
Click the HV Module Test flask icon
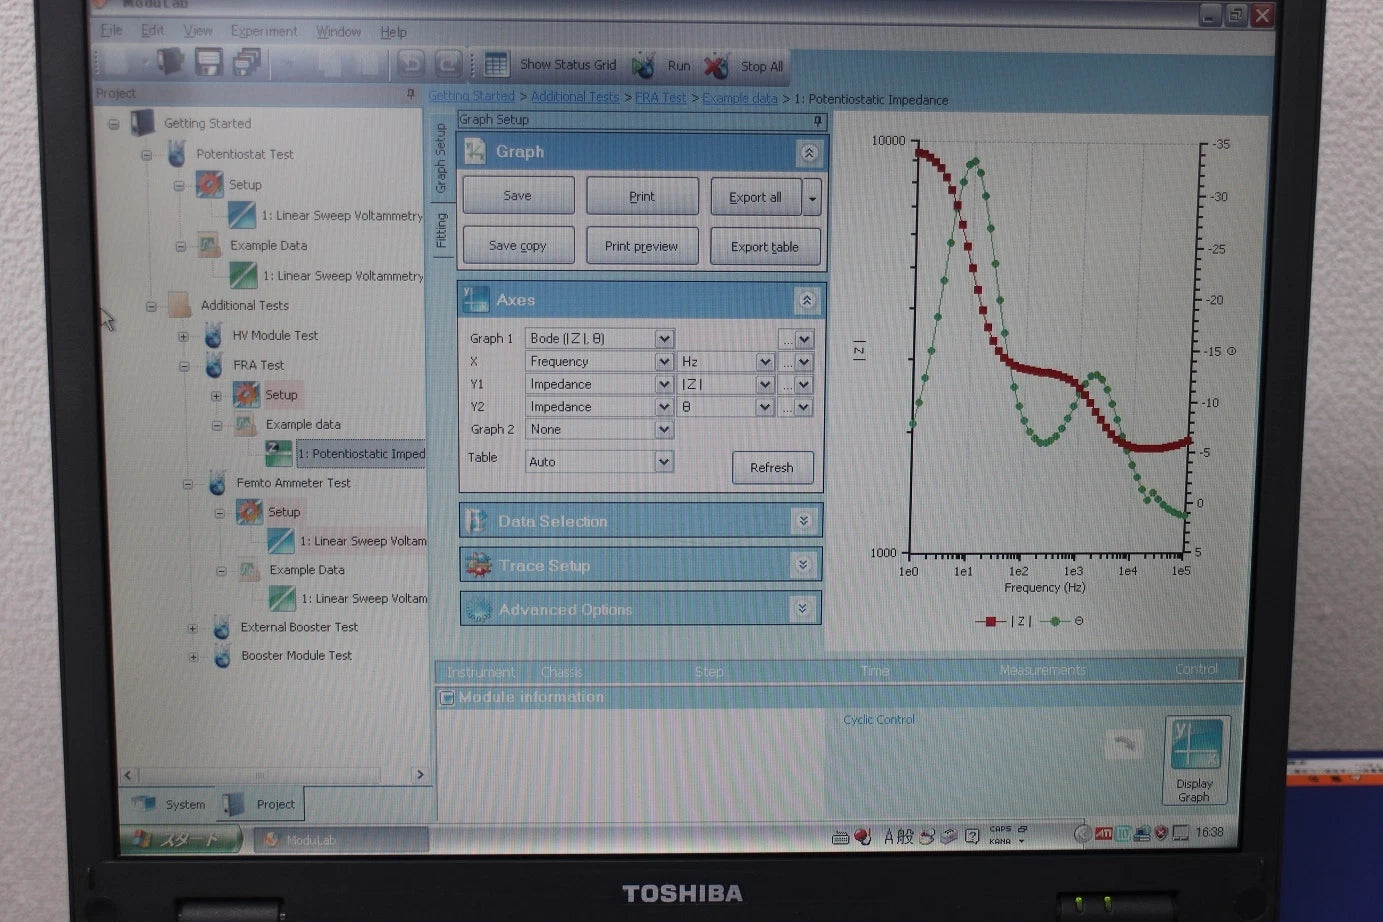coord(213,335)
